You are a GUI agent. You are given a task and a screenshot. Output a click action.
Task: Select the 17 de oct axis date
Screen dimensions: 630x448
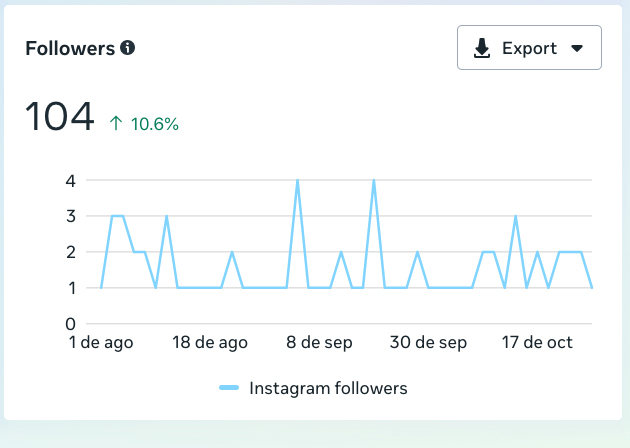tap(537, 343)
